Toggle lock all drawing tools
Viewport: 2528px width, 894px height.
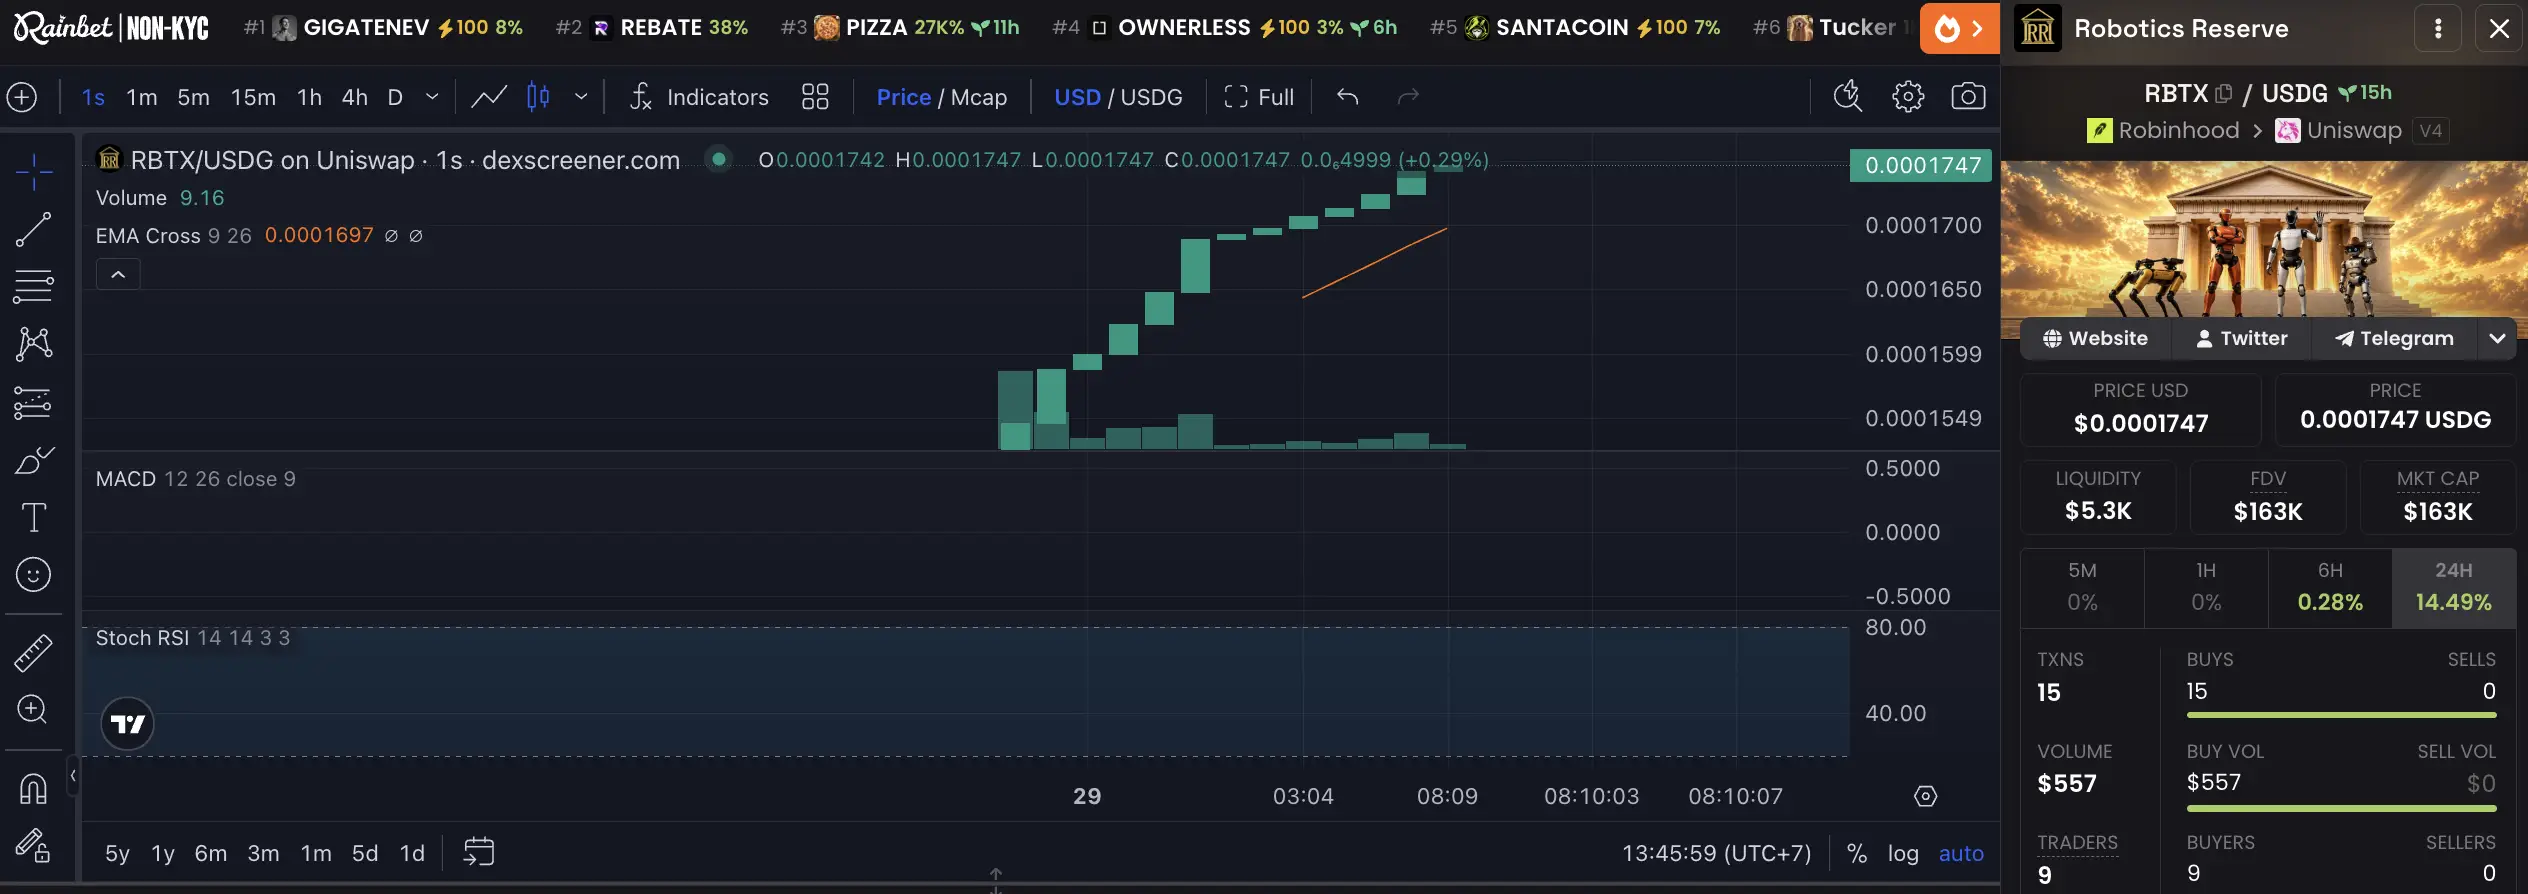(34, 846)
